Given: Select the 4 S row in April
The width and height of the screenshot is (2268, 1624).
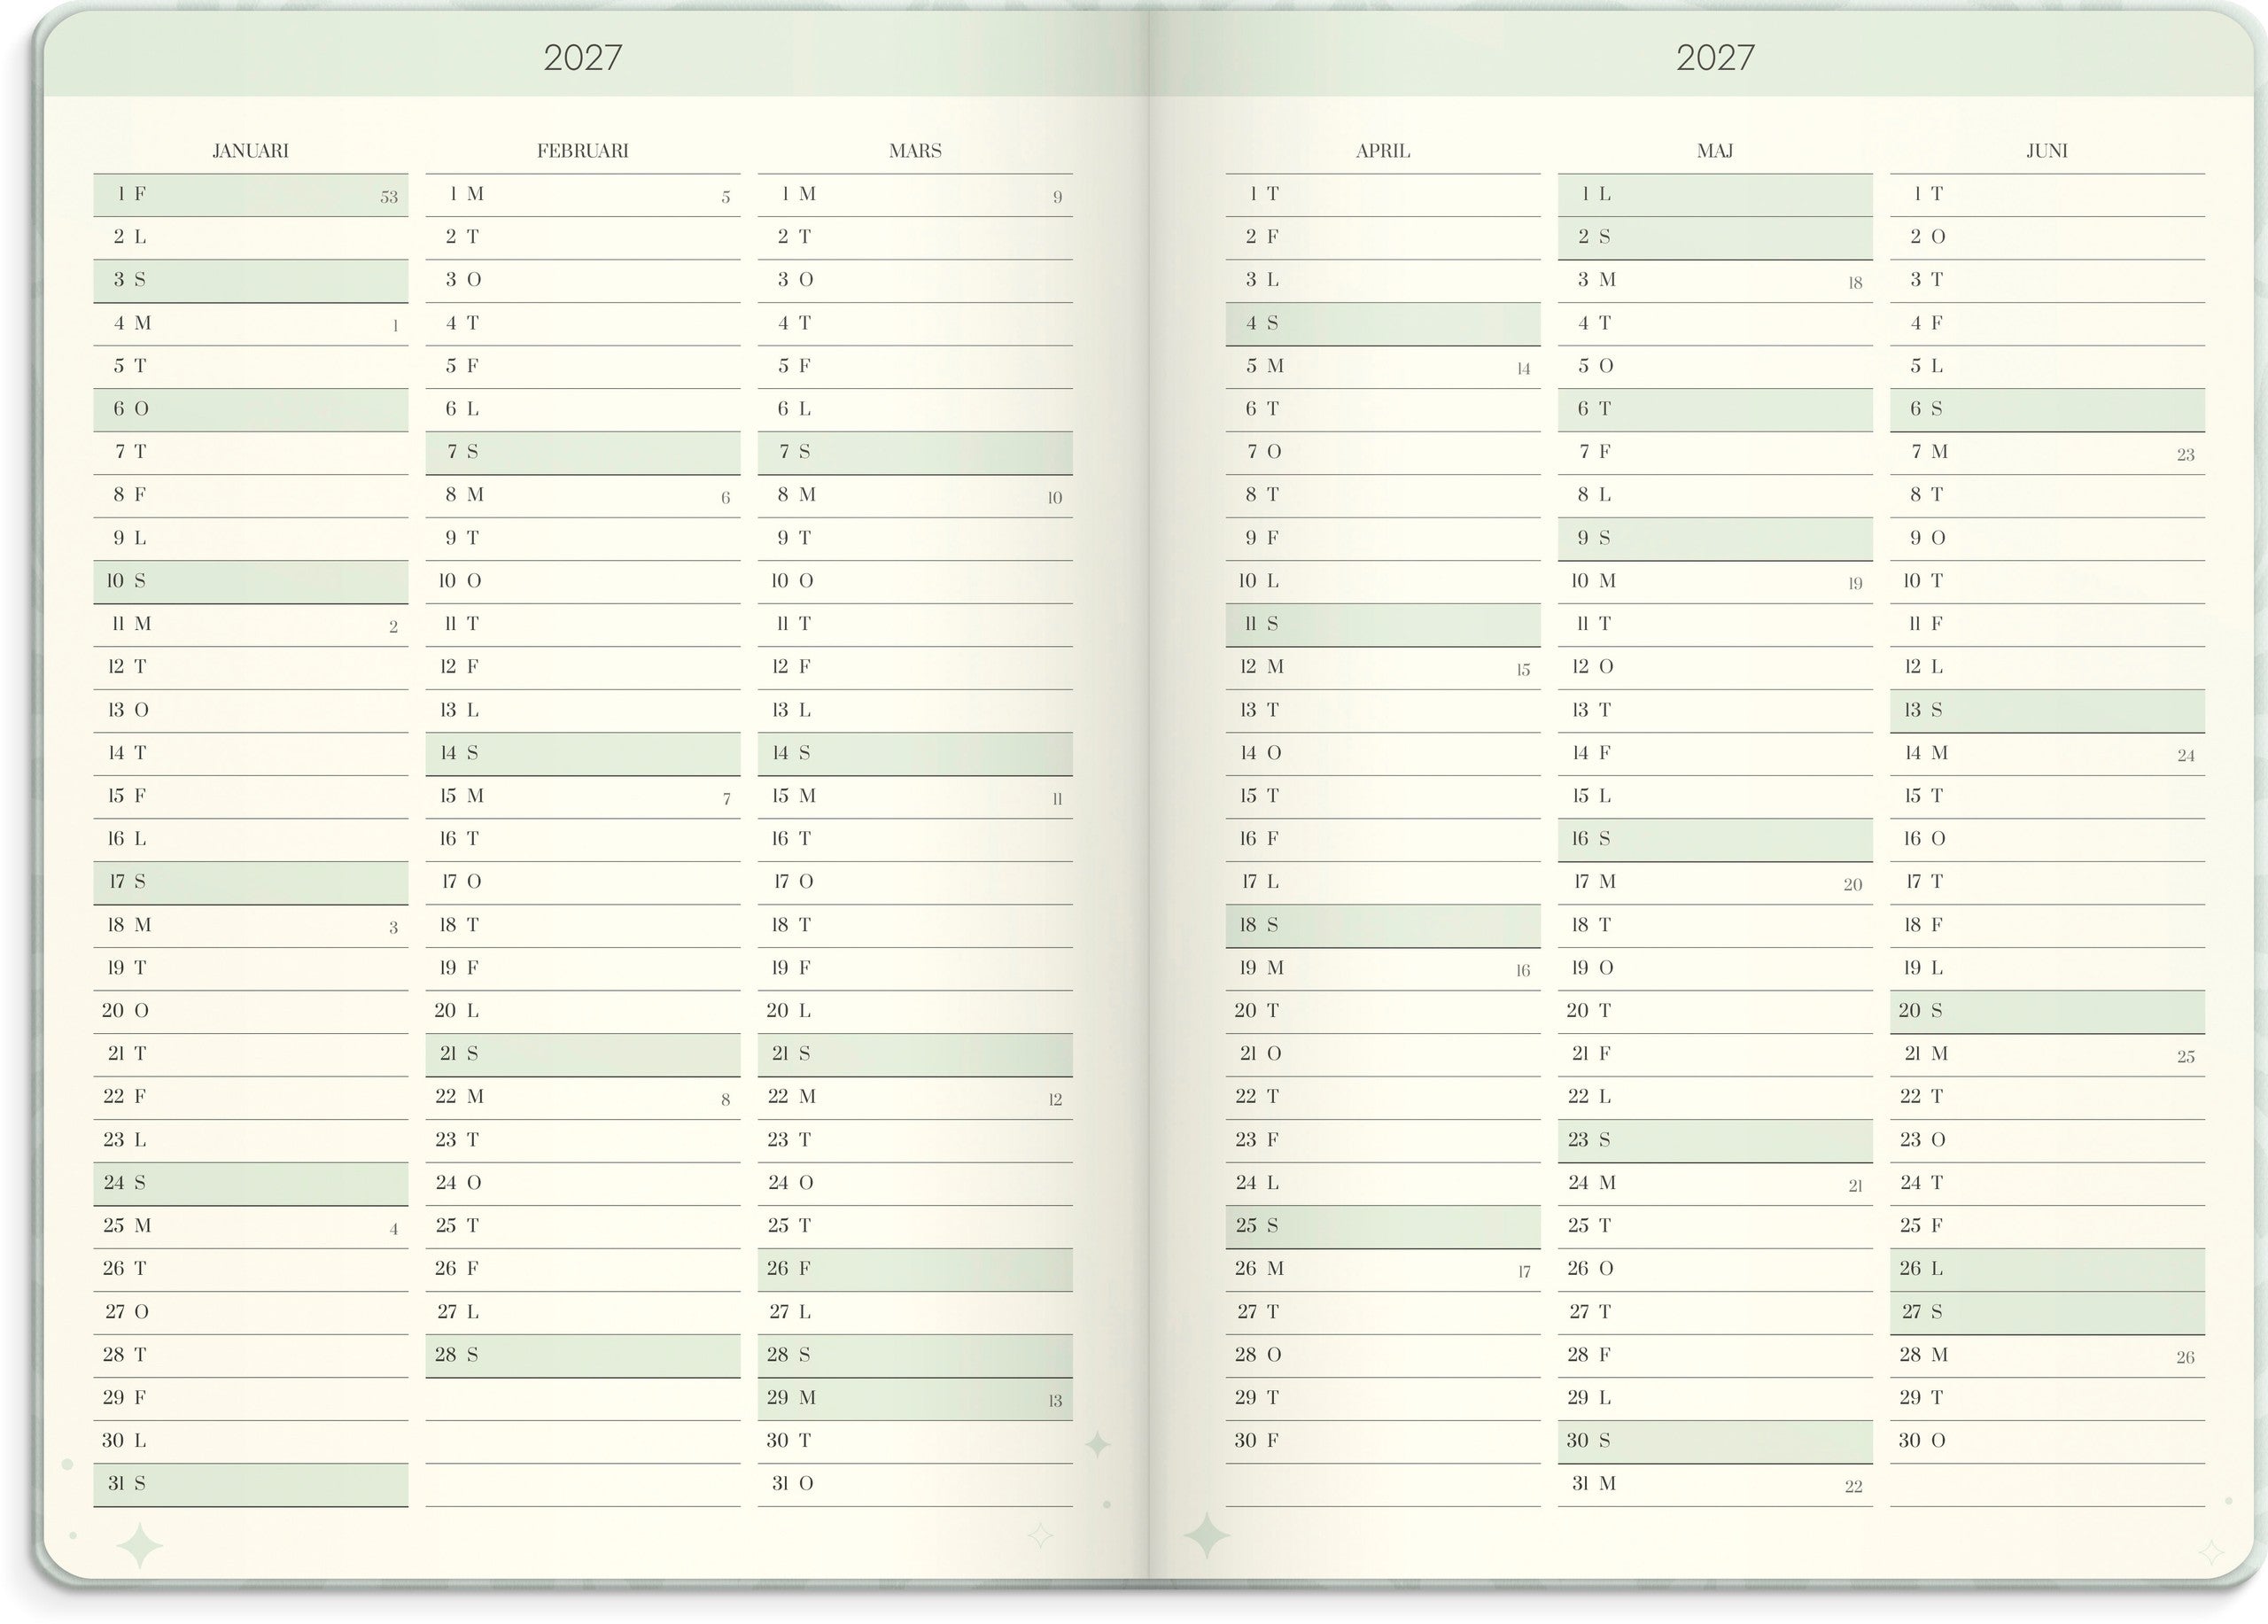Looking at the screenshot, I should click(x=1383, y=324).
